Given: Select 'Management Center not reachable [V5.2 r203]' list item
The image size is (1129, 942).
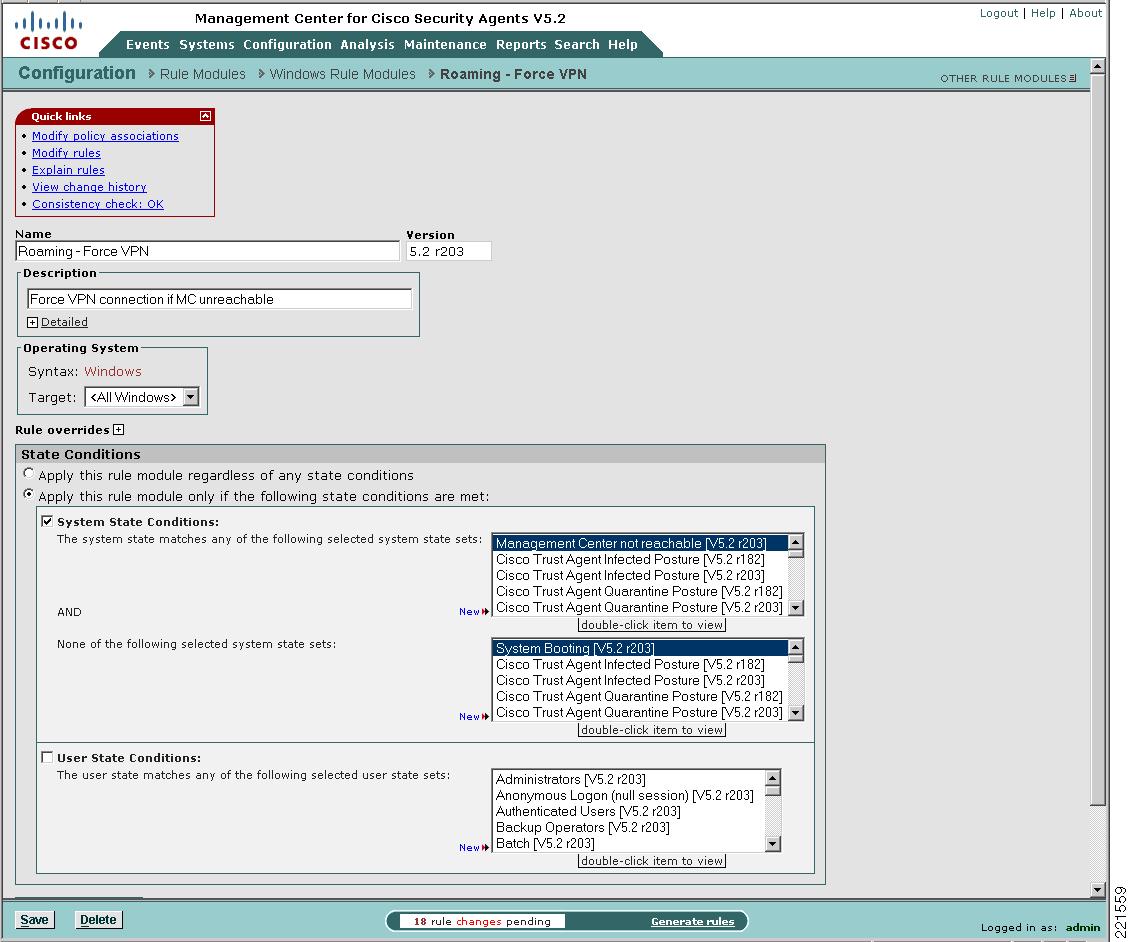Looking at the screenshot, I should pyautogui.click(x=640, y=544).
